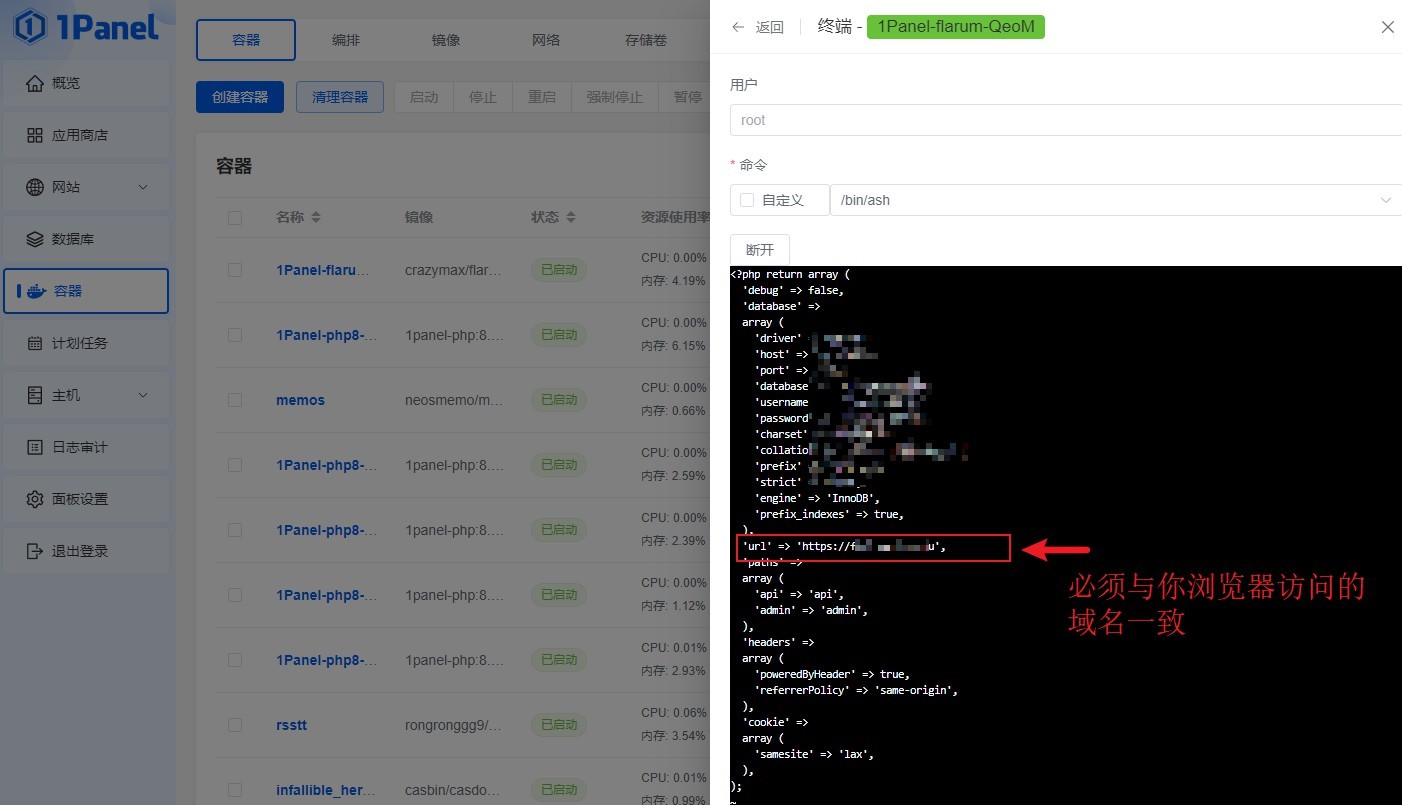Click the casbin/casdo image cell text

pos(453,790)
